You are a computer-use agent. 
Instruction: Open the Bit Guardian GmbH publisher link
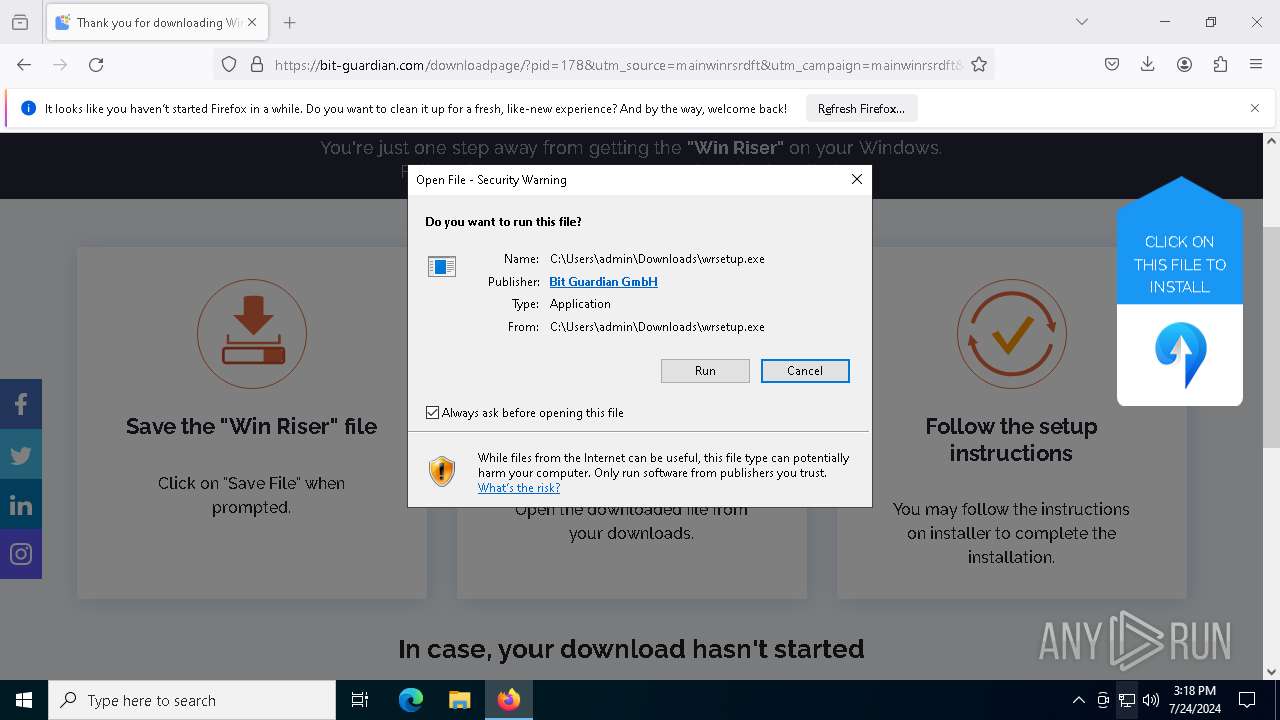pyautogui.click(x=603, y=282)
